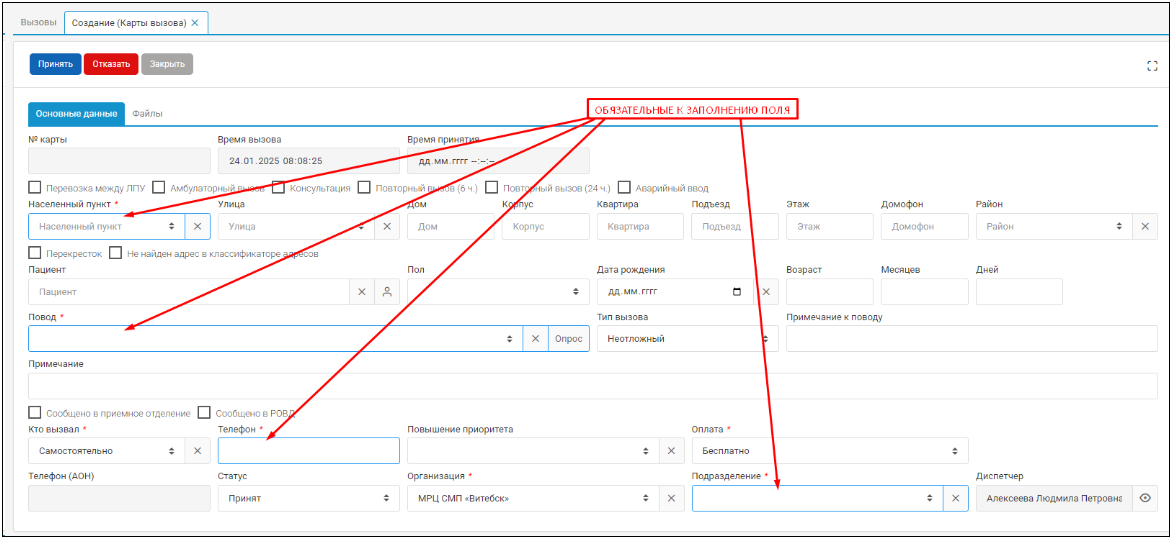Click the eye icon next to Диспетчер
1172x539 pixels.
coord(1145,499)
